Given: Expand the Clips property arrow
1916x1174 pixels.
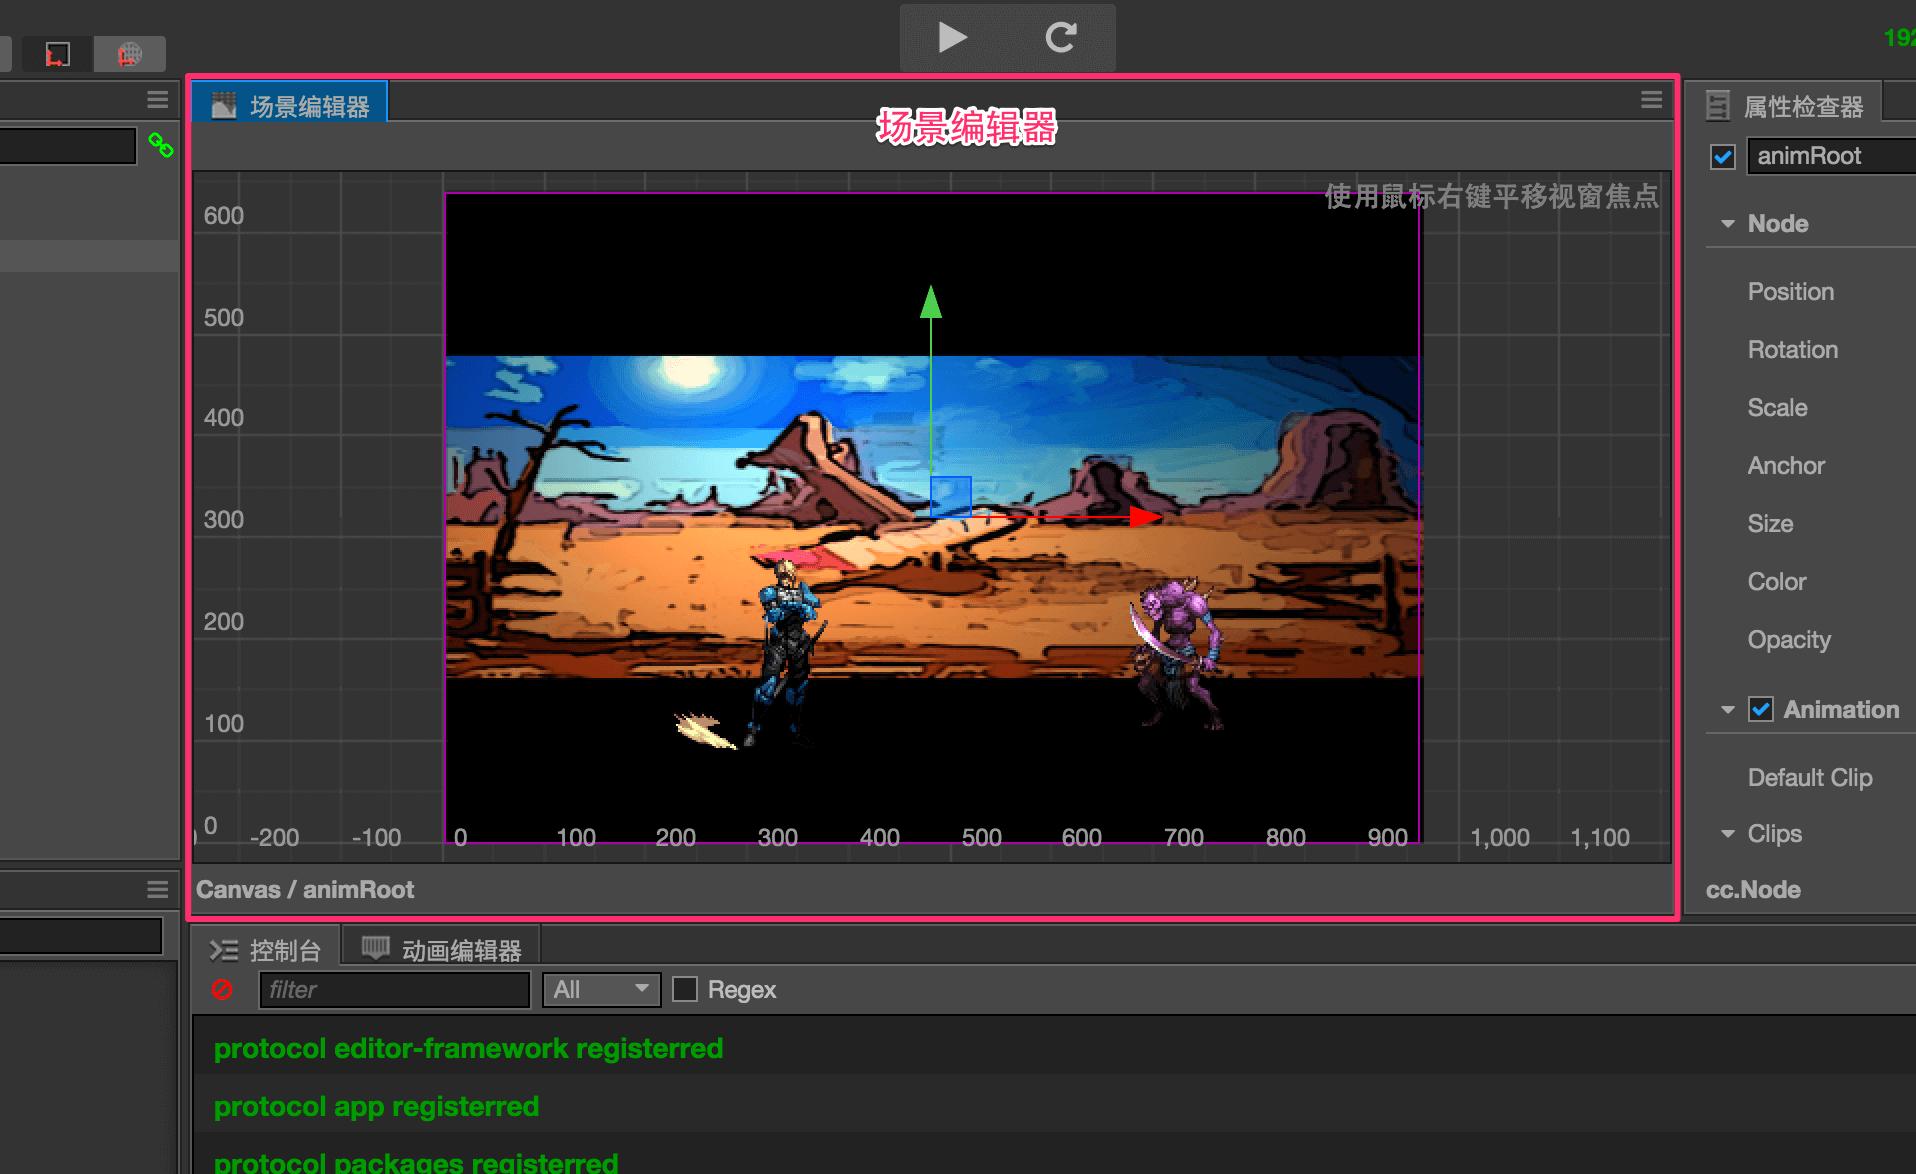Looking at the screenshot, I should pyautogui.click(x=1727, y=834).
